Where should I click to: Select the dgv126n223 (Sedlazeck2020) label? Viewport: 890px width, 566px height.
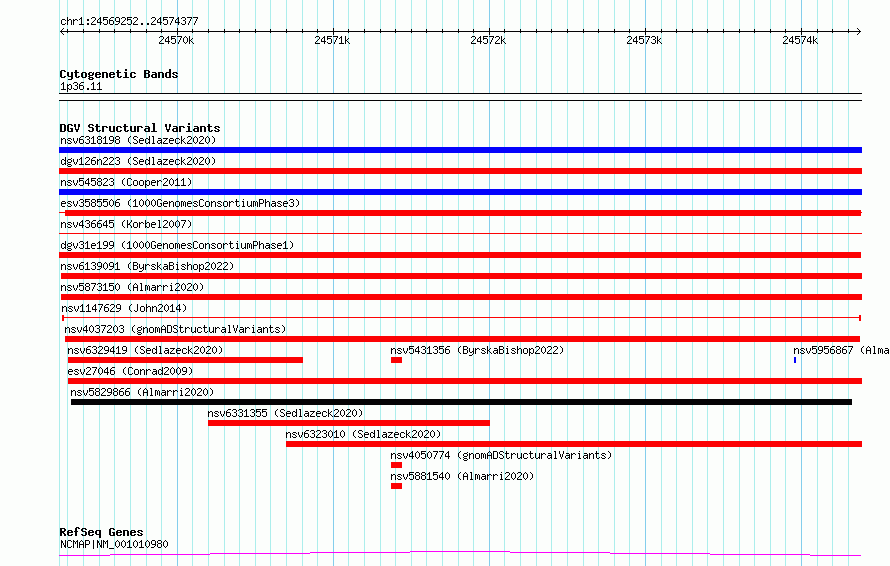coord(138,161)
